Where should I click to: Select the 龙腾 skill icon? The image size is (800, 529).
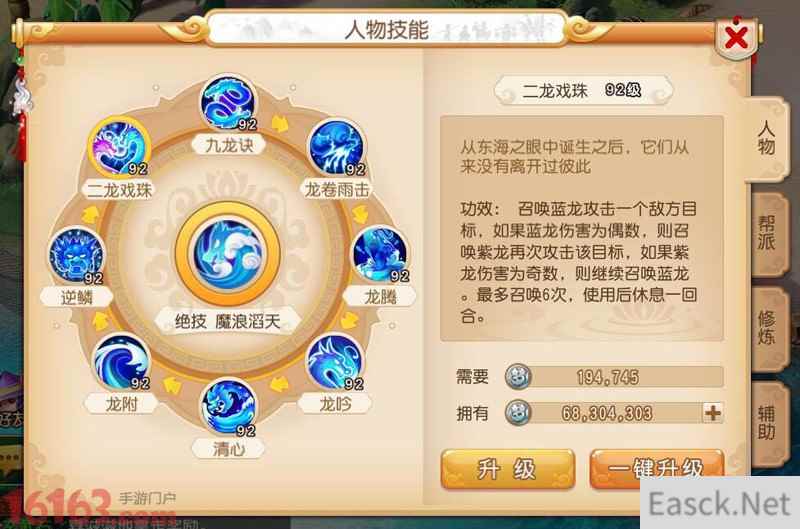(x=380, y=255)
